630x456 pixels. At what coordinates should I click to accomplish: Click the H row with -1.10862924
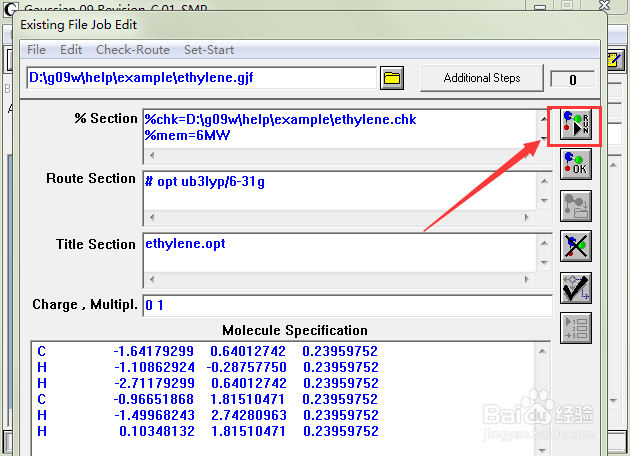pyautogui.click(x=207, y=367)
